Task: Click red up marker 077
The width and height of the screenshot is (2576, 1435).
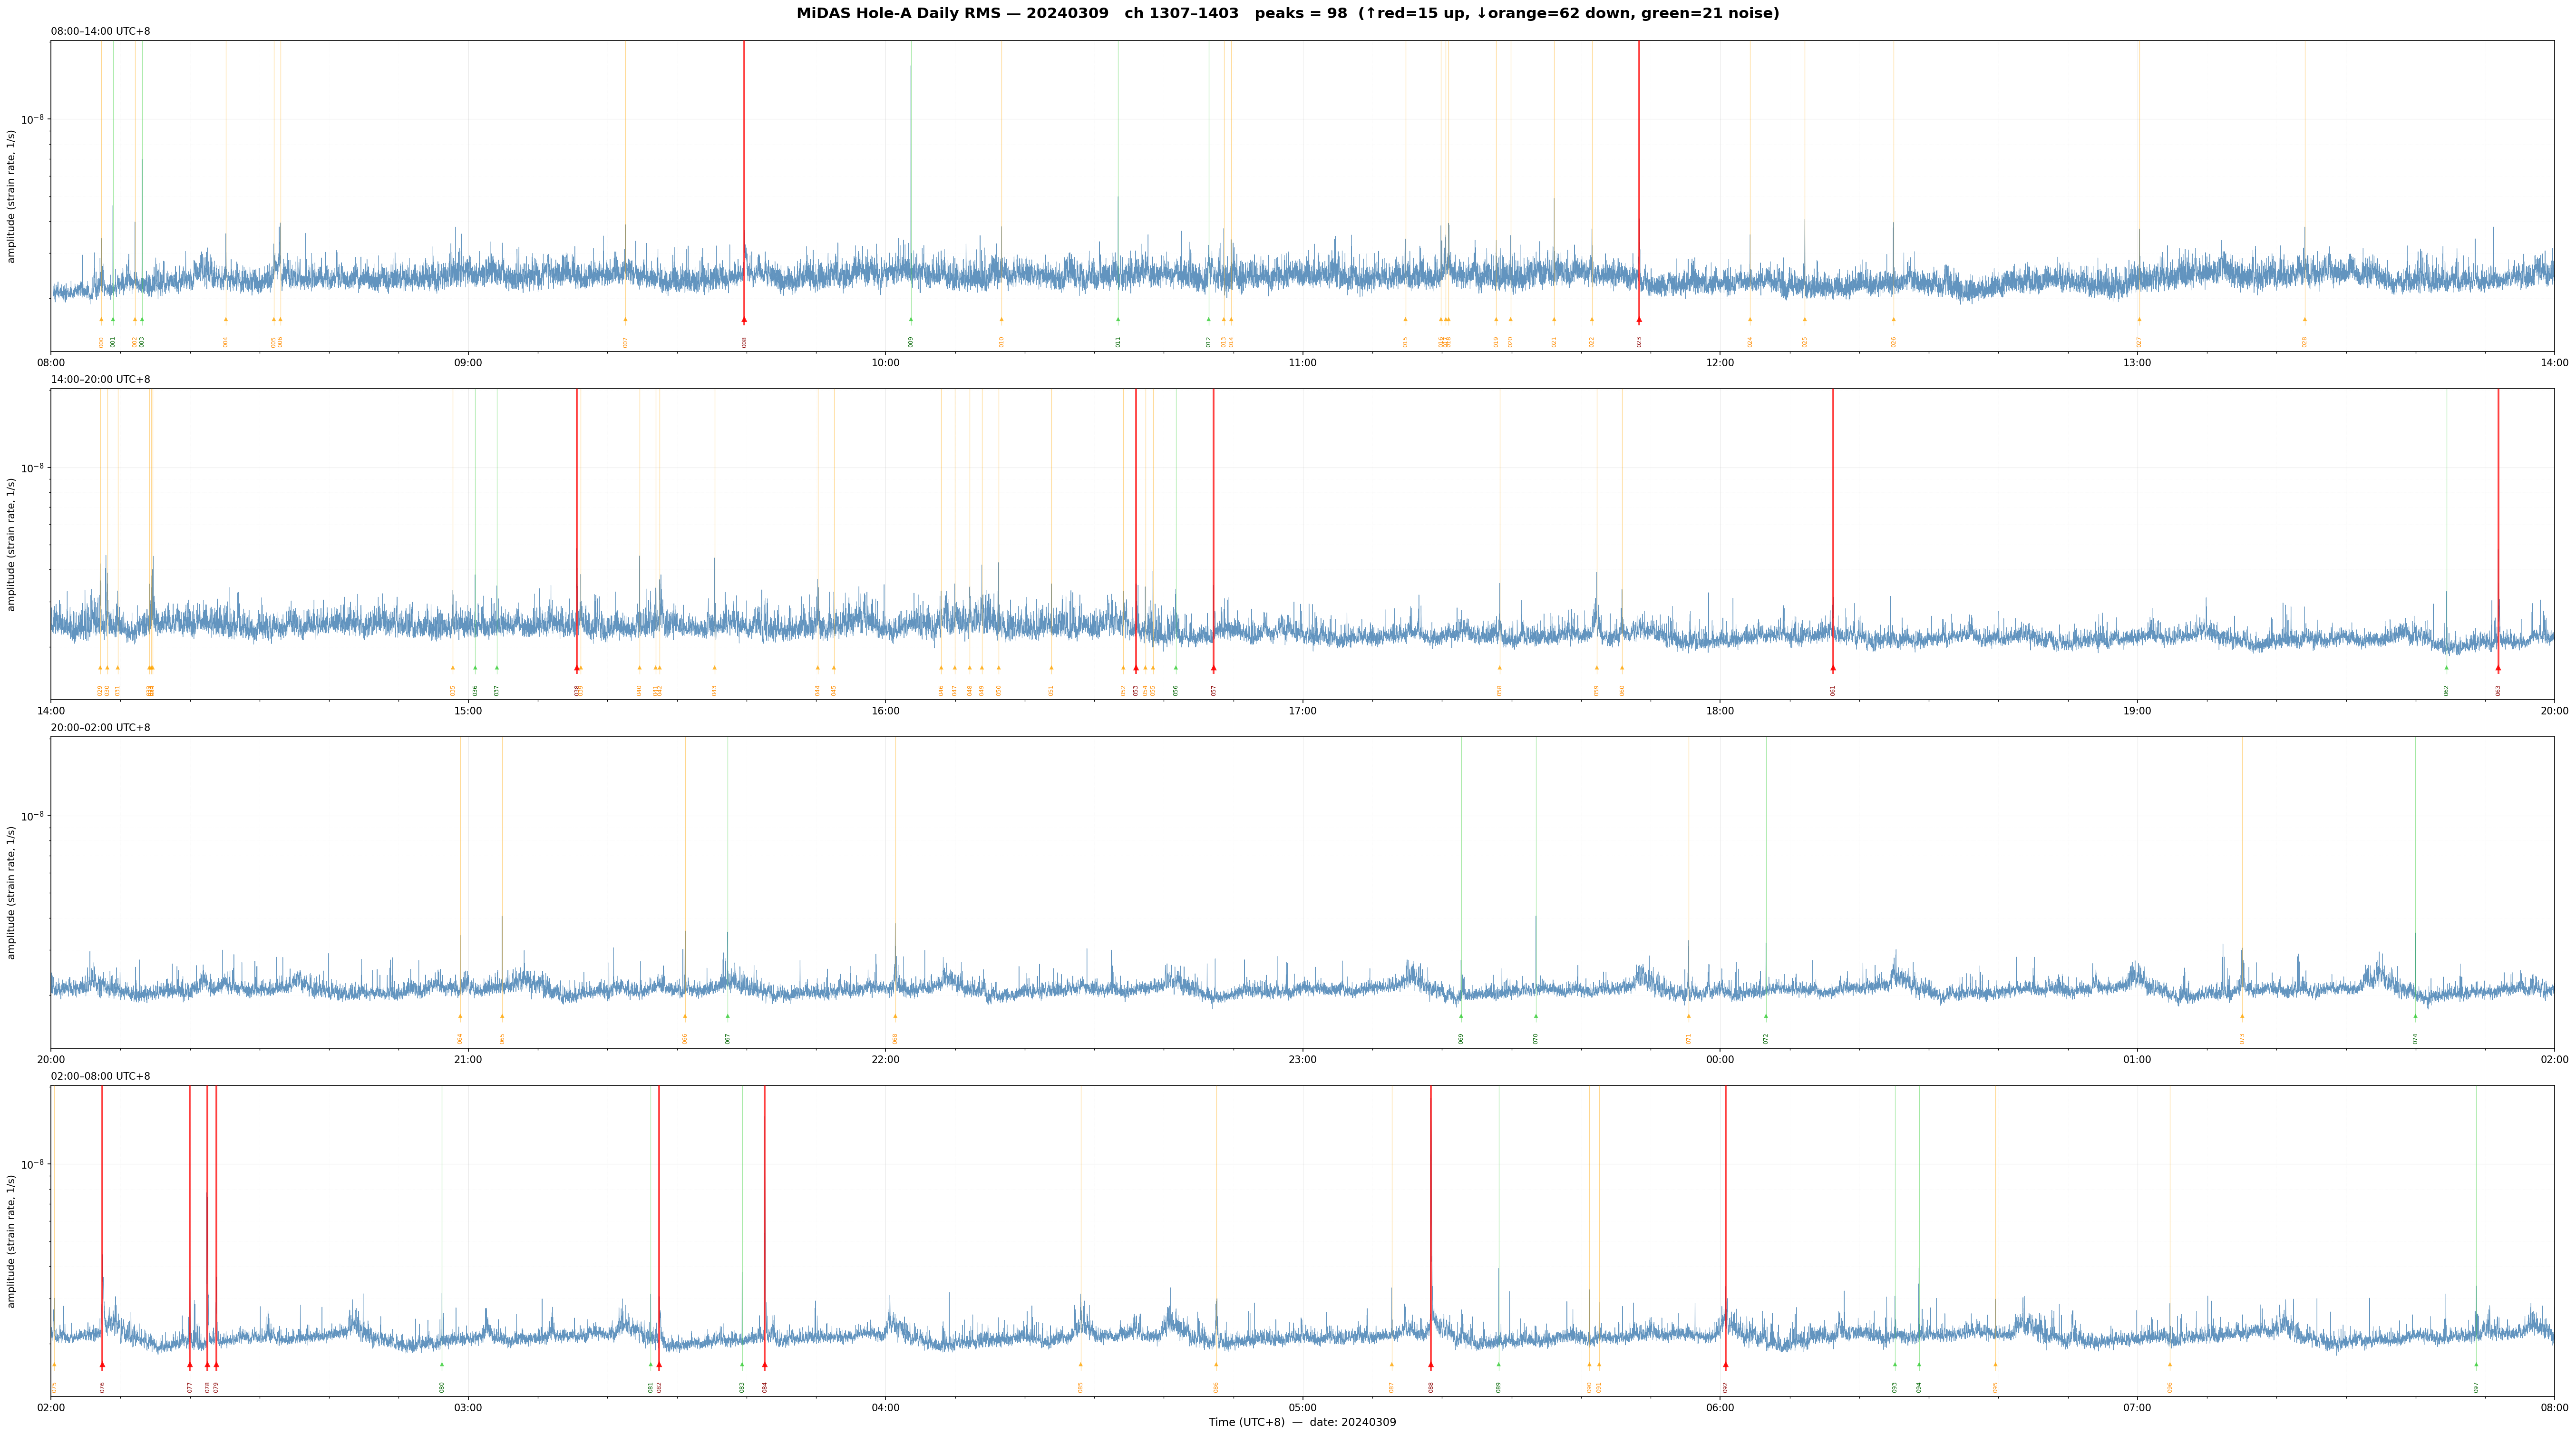Action: [190, 1364]
